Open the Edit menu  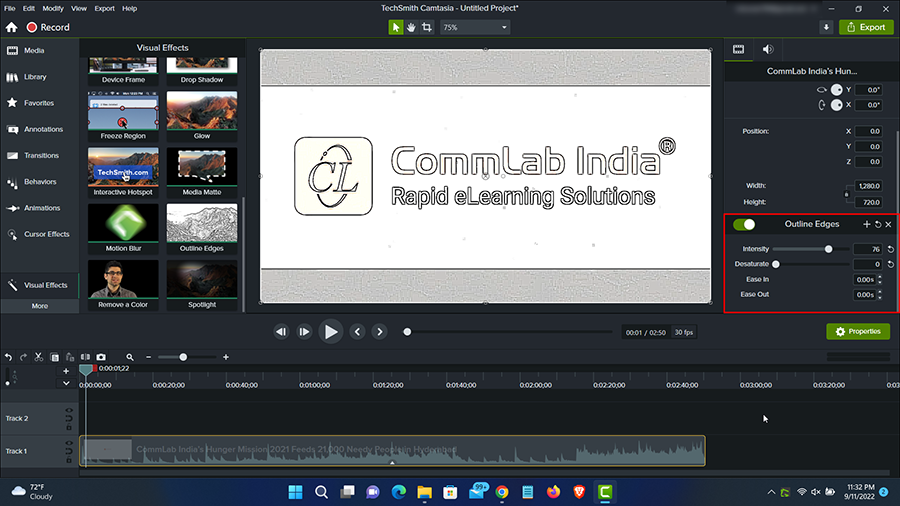coord(29,8)
